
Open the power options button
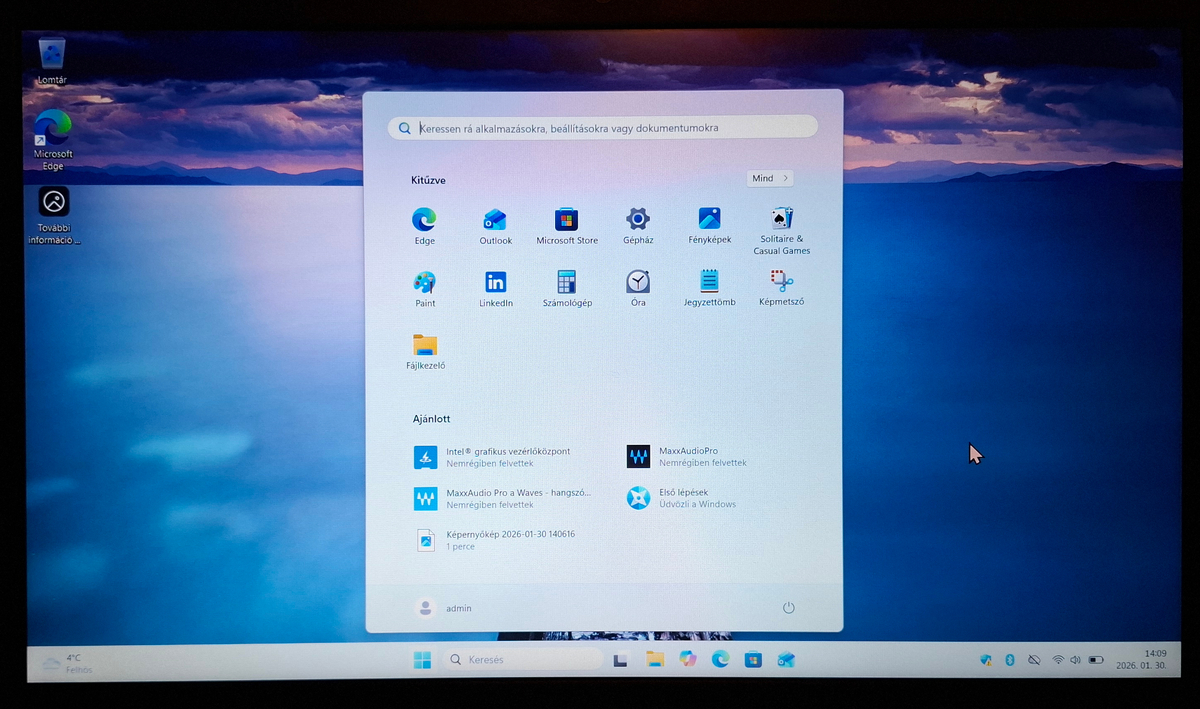click(788, 607)
